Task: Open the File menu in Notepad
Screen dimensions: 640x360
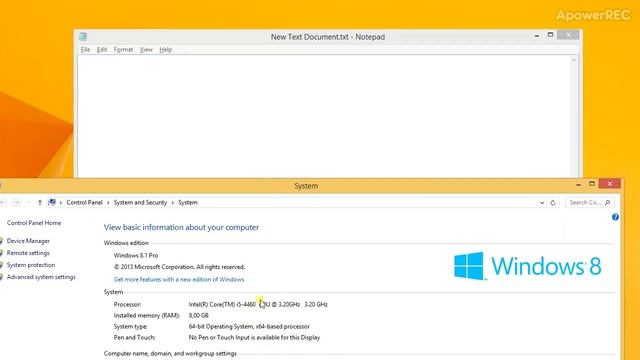Action: pyautogui.click(x=85, y=49)
